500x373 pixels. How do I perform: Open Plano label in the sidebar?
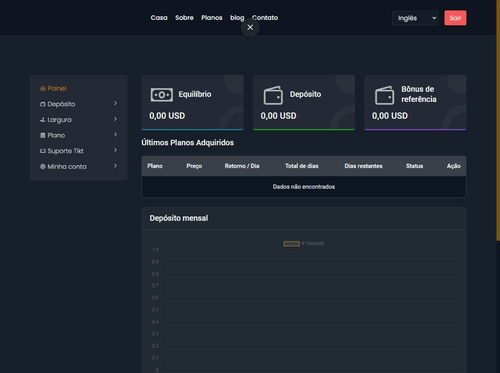click(56, 135)
